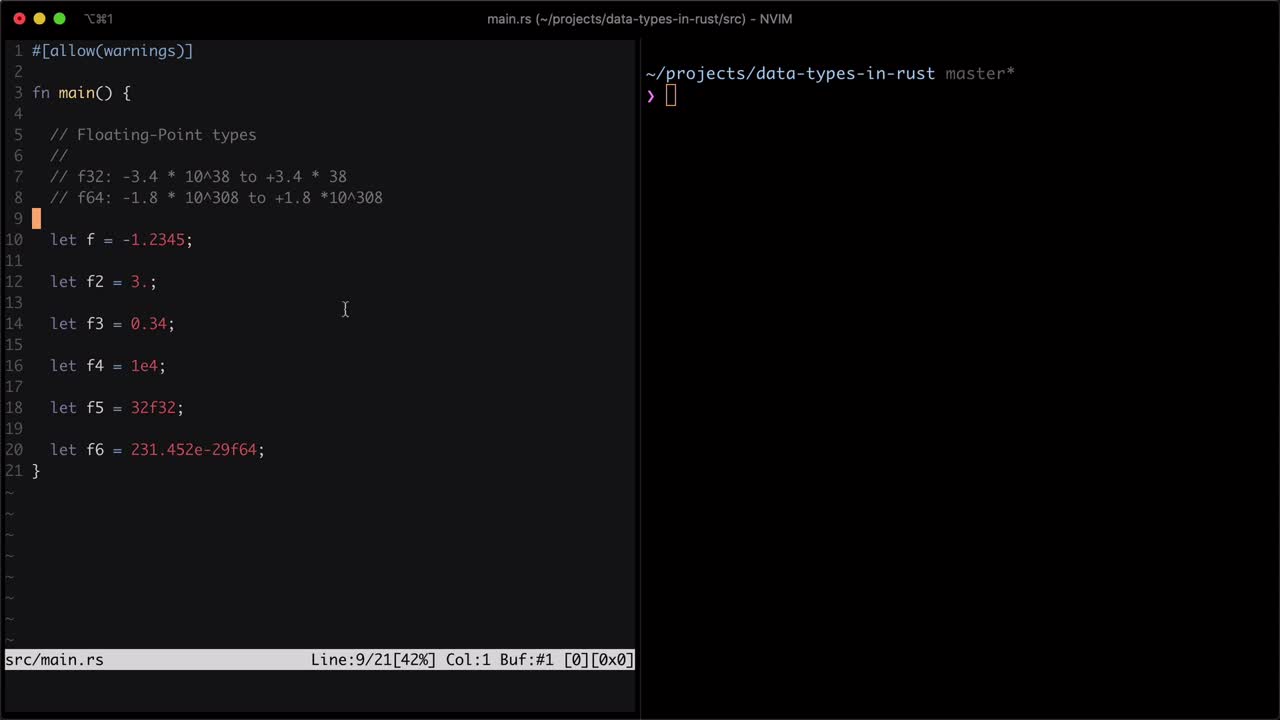Image resolution: width=1280 pixels, height=720 pixels.
Task: Click the green maximize window button
Action: click(59, 19)
